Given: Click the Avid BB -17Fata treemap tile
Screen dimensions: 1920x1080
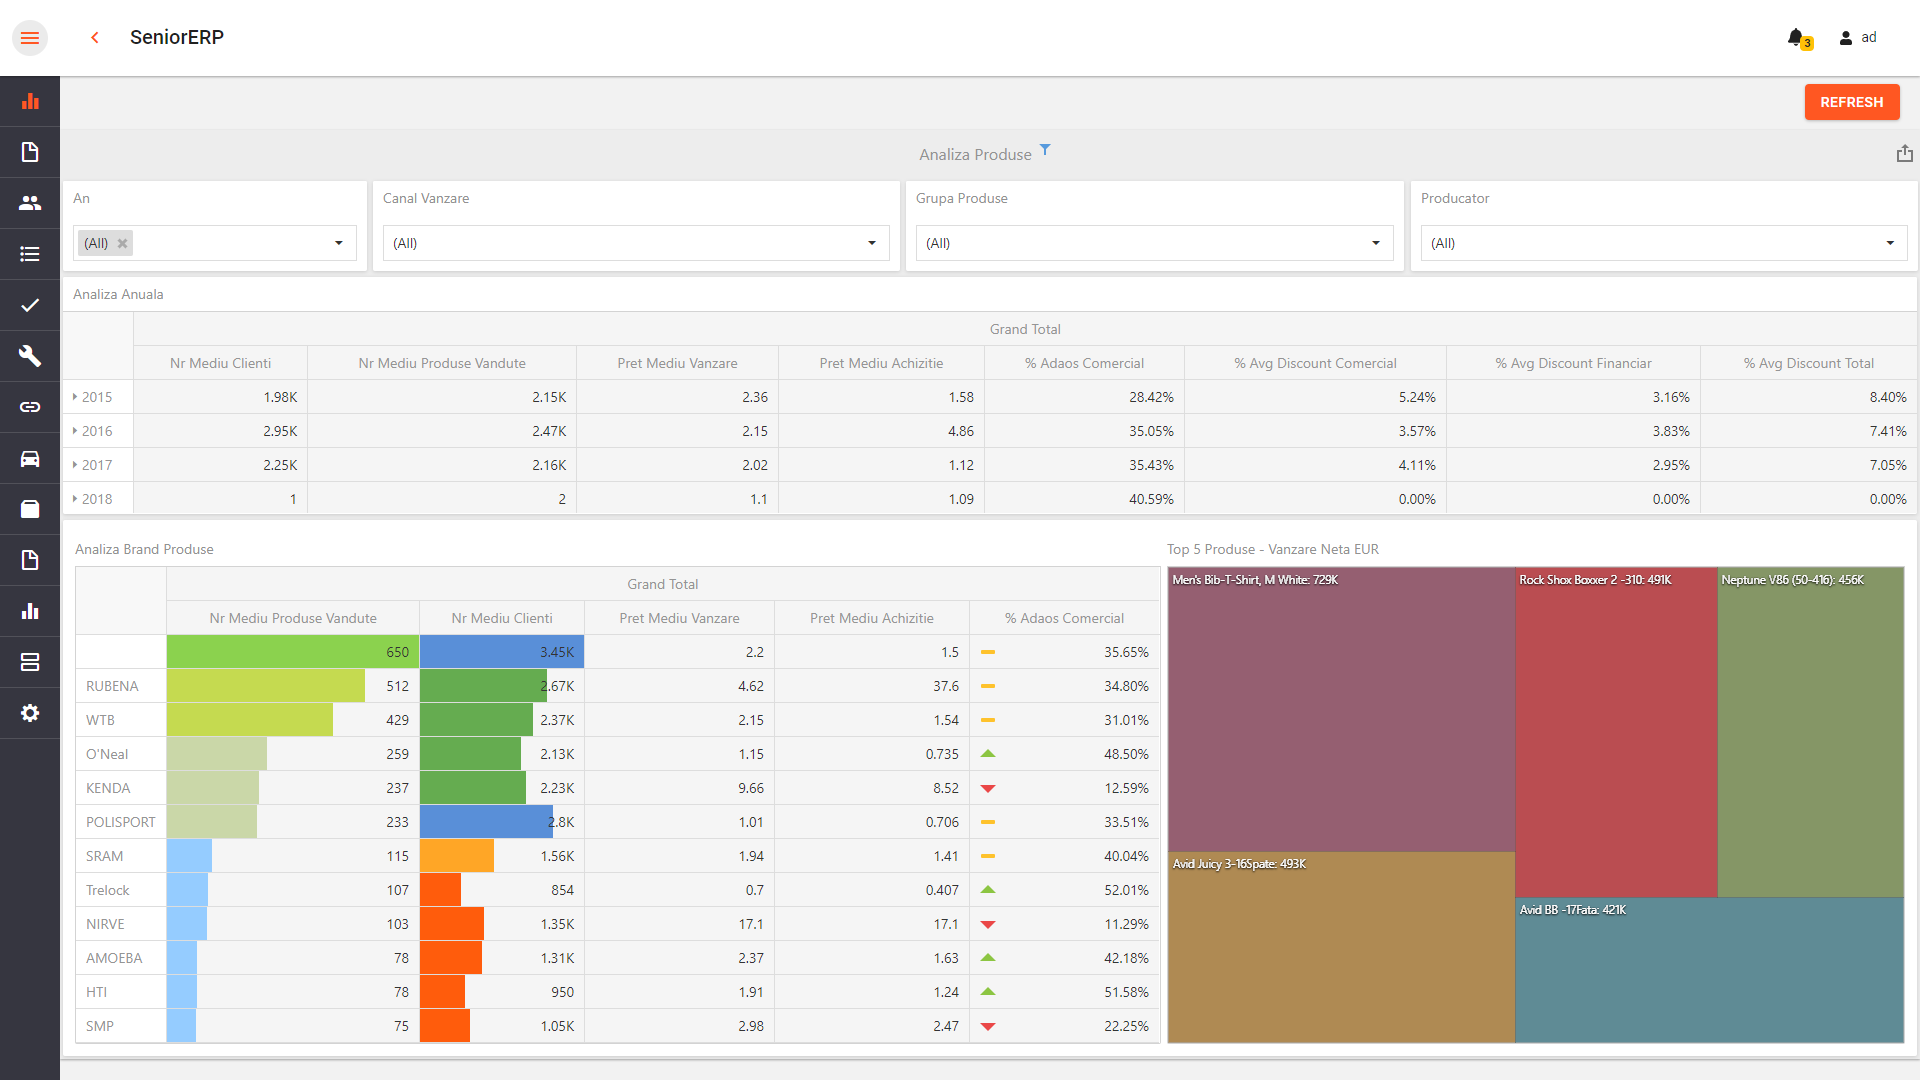Looking at the screenshot, I should click(1709, 970).
